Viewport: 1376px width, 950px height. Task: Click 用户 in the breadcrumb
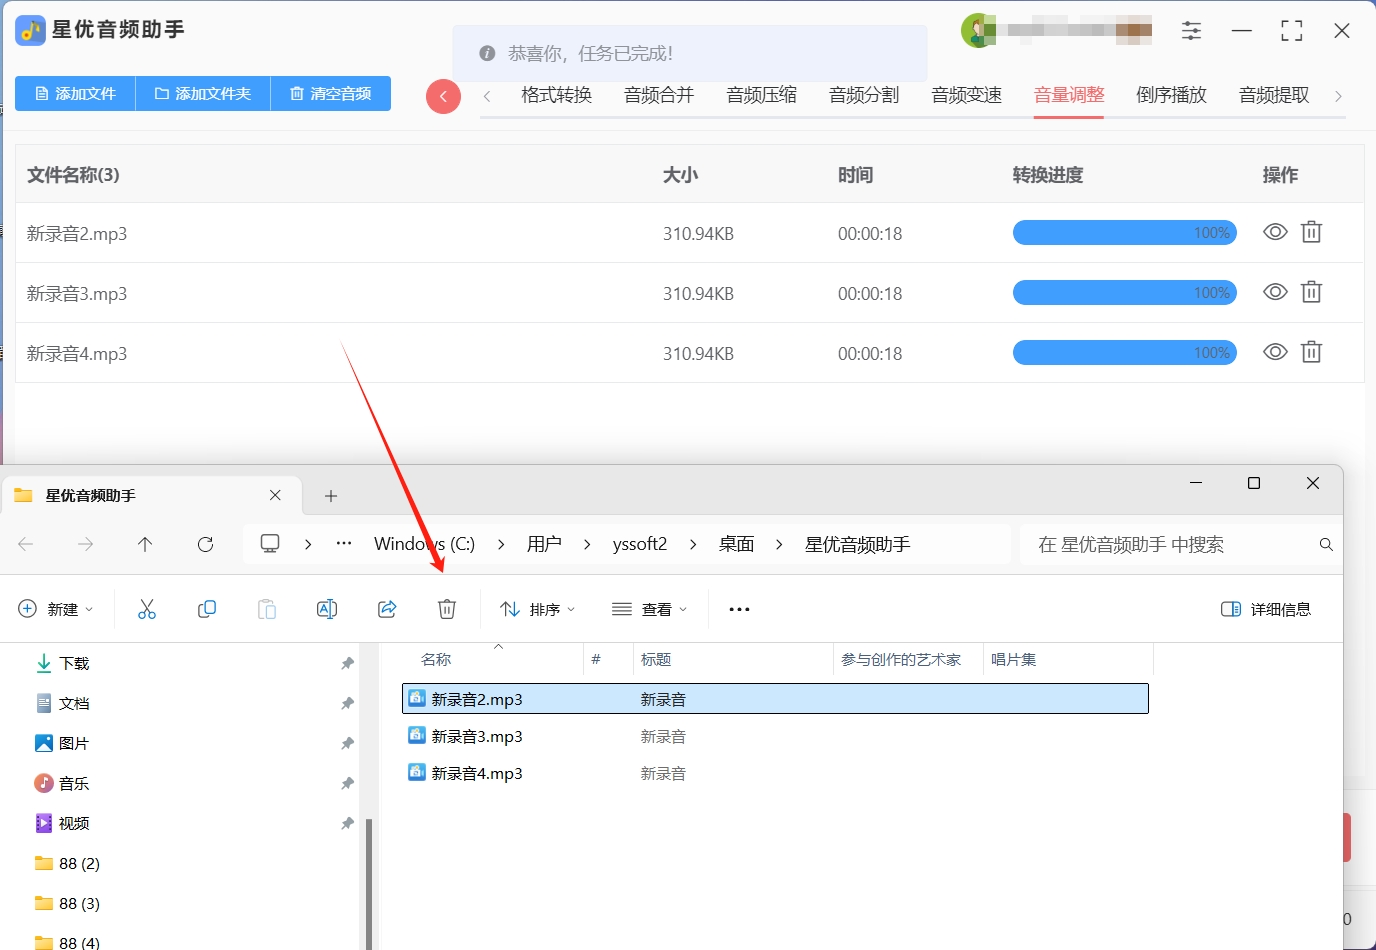[544, 544]
